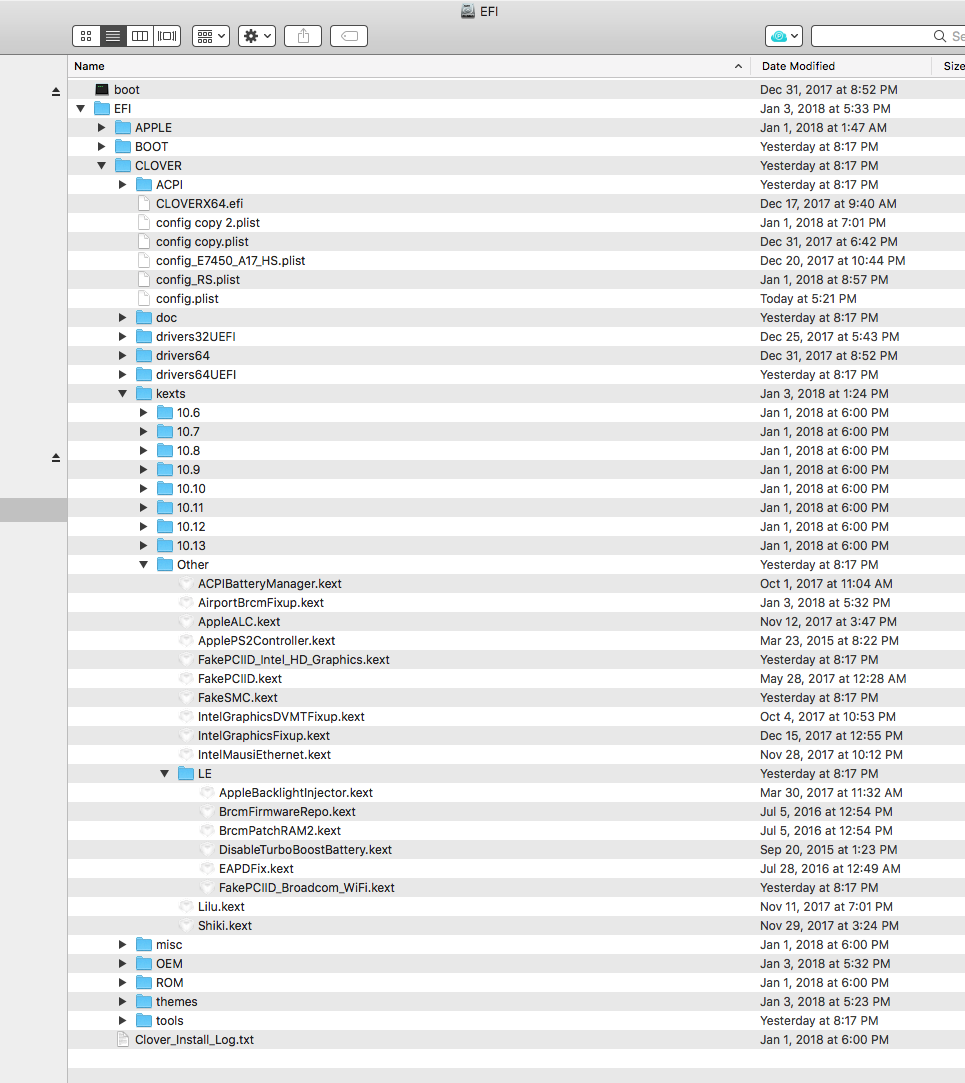
Task: Switch to Cover Flow view
Action: pos(167,36)
